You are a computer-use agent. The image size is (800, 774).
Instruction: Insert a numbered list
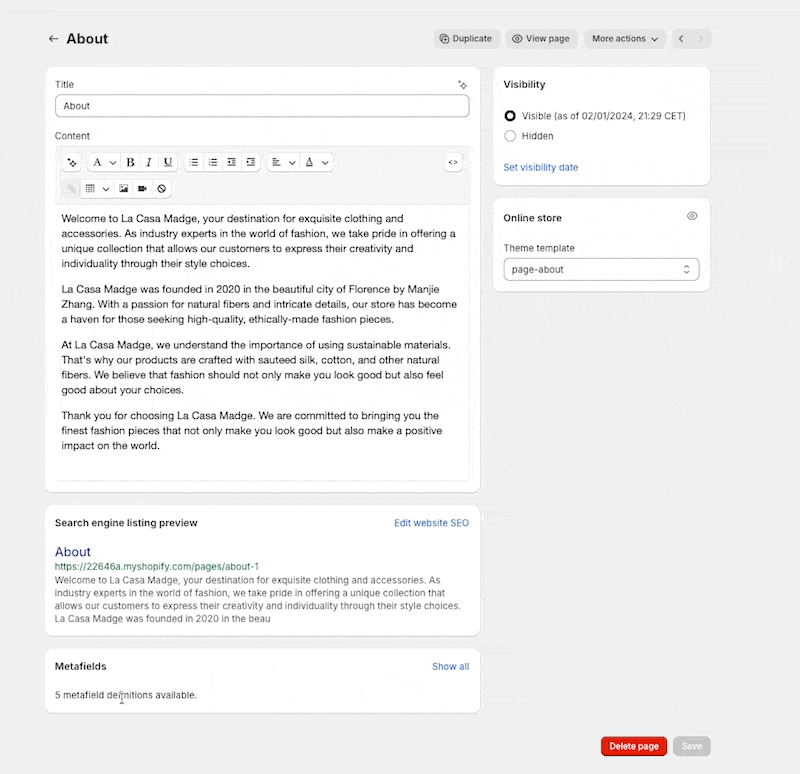point(213,162)
